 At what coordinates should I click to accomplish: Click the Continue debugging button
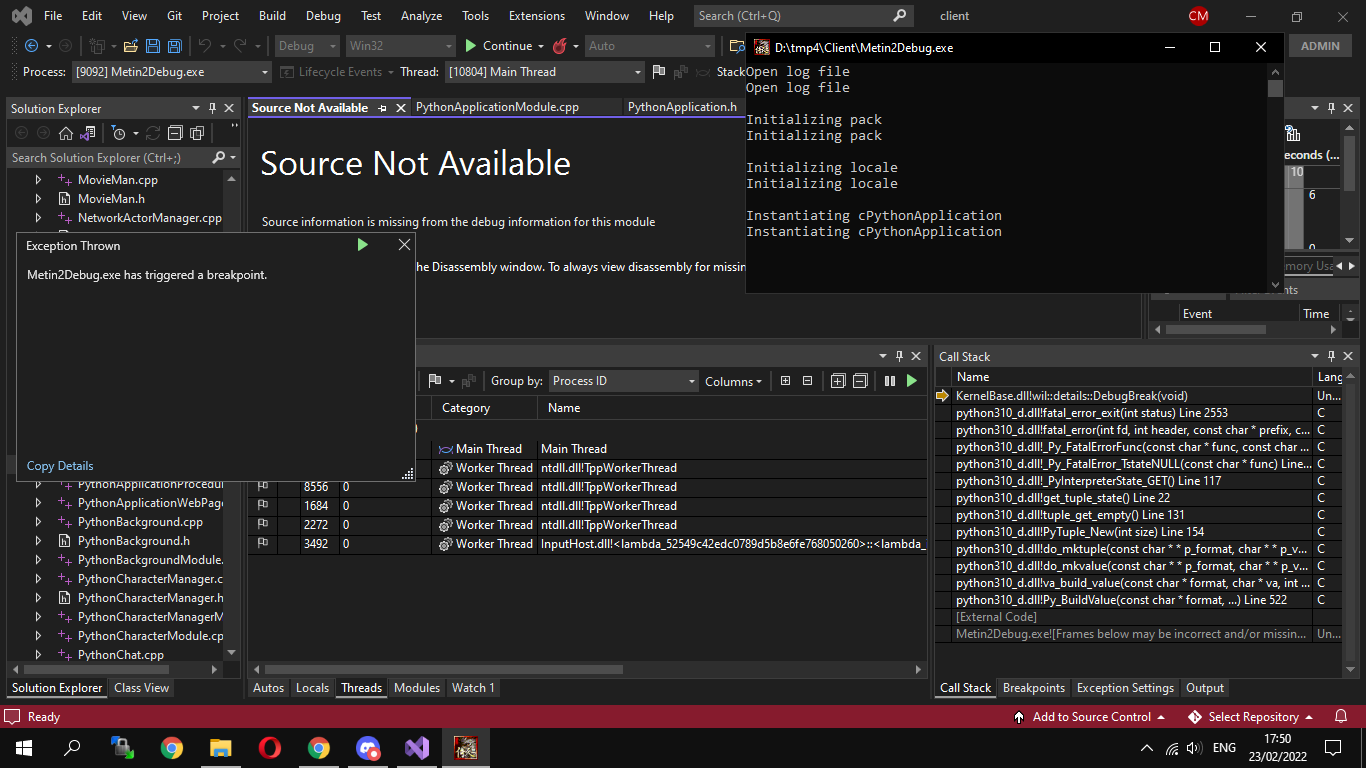pyautogui.click(x=497, y=46)
